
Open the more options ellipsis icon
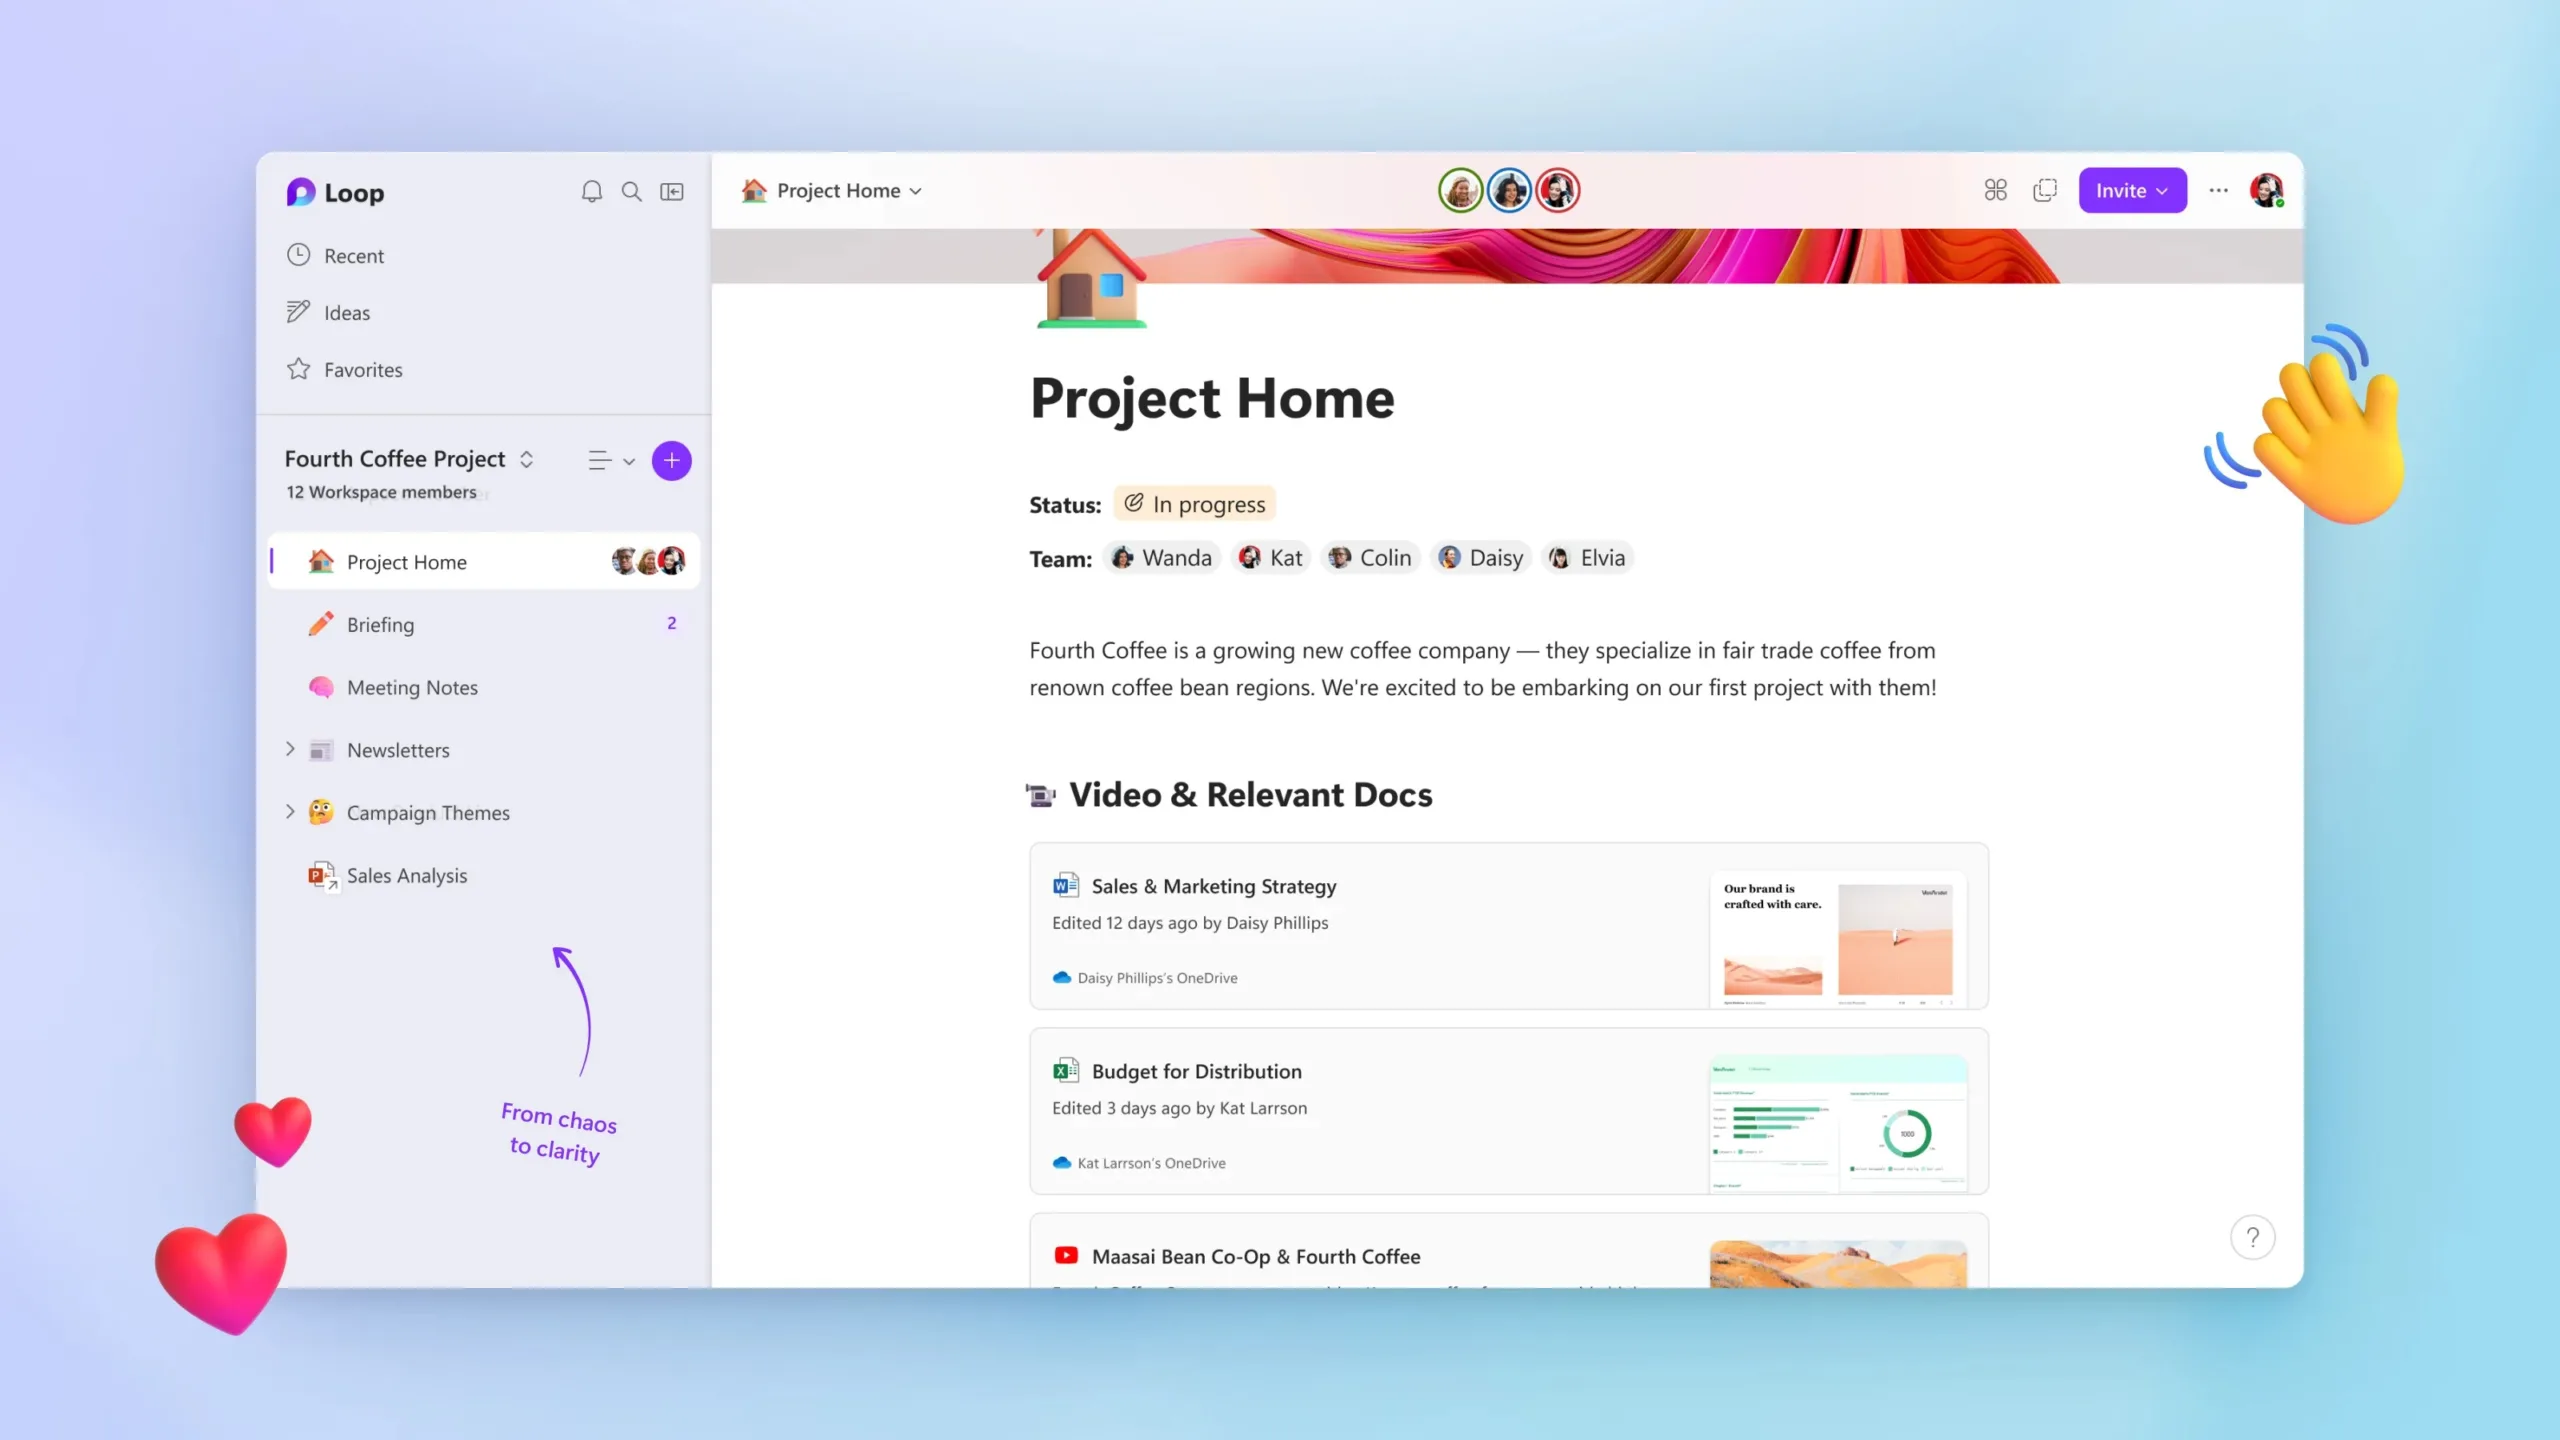(2217, 190)
